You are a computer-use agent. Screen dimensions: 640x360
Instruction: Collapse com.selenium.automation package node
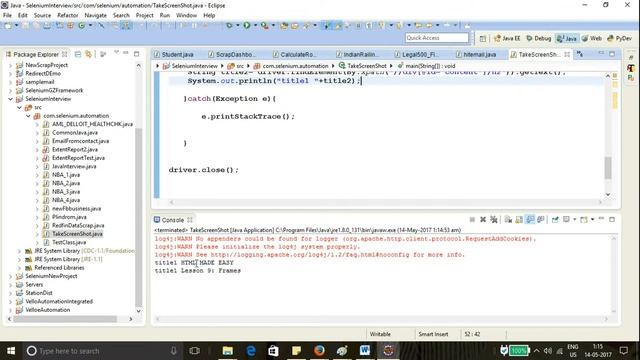(28, 116)
